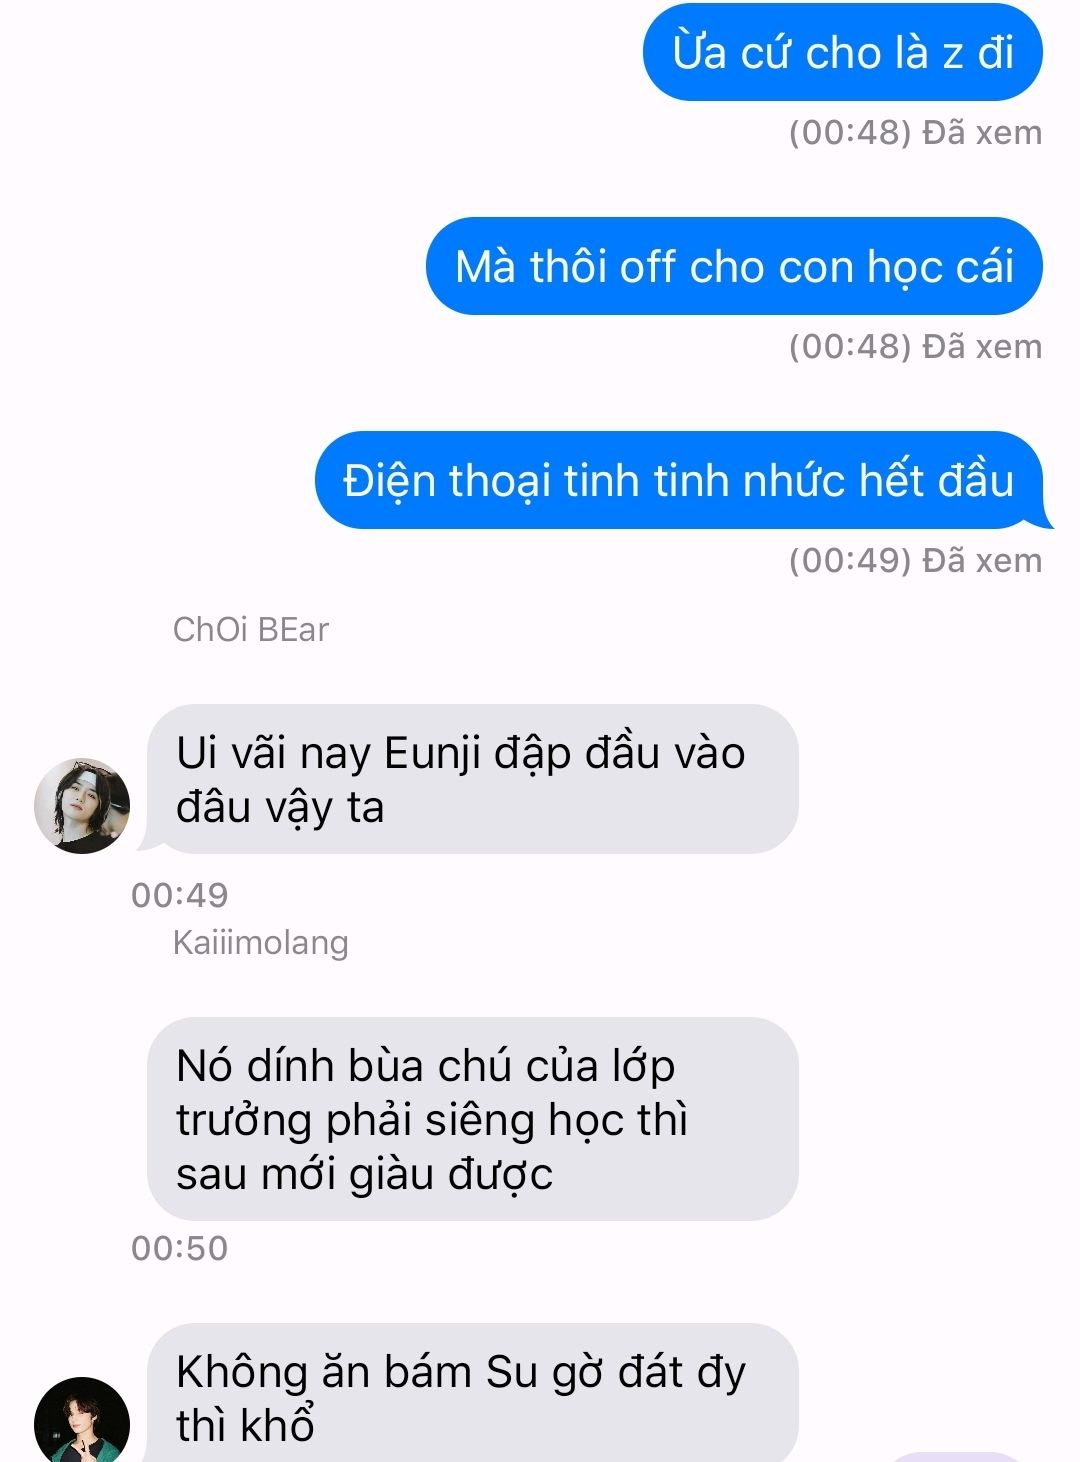This screenshot has height=1462, width=1080.
Task: Tap the '(00:49) Đã xem' read receipt
Action: tap(915, 560)
